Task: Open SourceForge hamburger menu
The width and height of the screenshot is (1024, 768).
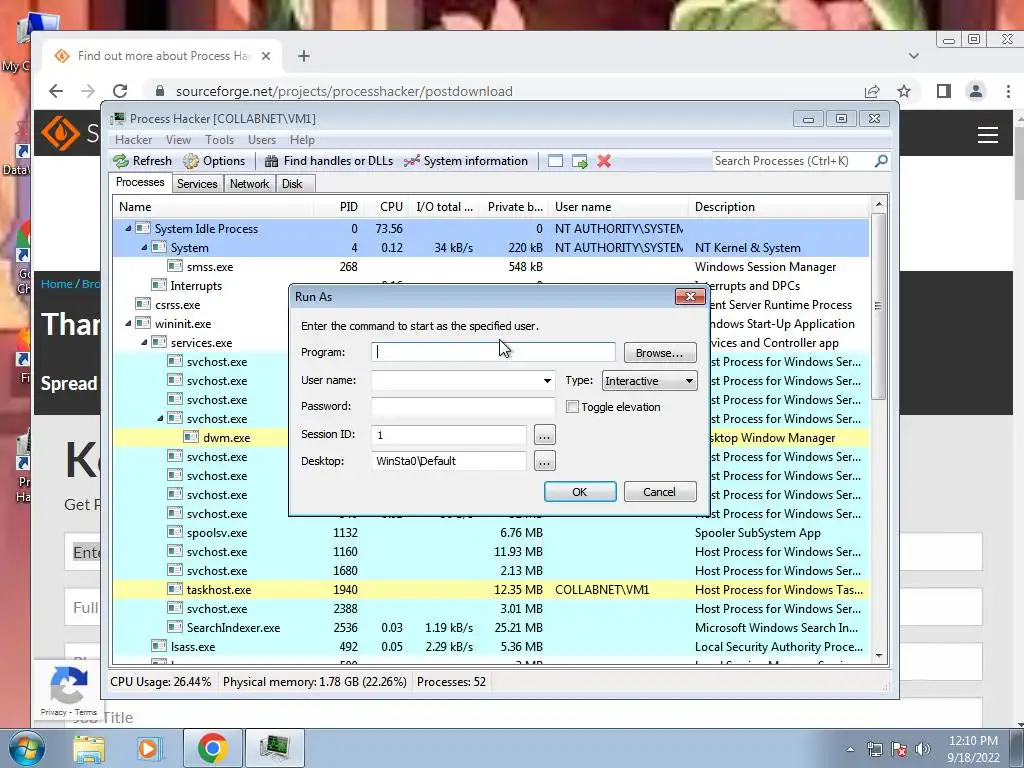Action: point(987,135)
